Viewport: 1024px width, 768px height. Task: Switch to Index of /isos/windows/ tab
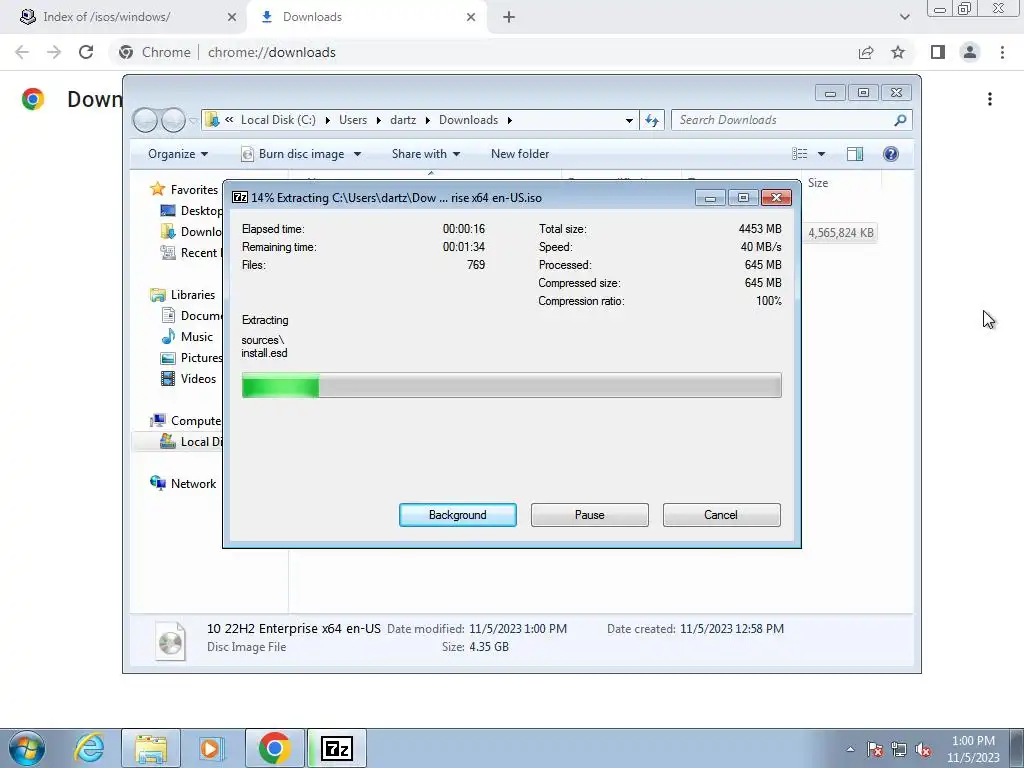coord(123,17)
